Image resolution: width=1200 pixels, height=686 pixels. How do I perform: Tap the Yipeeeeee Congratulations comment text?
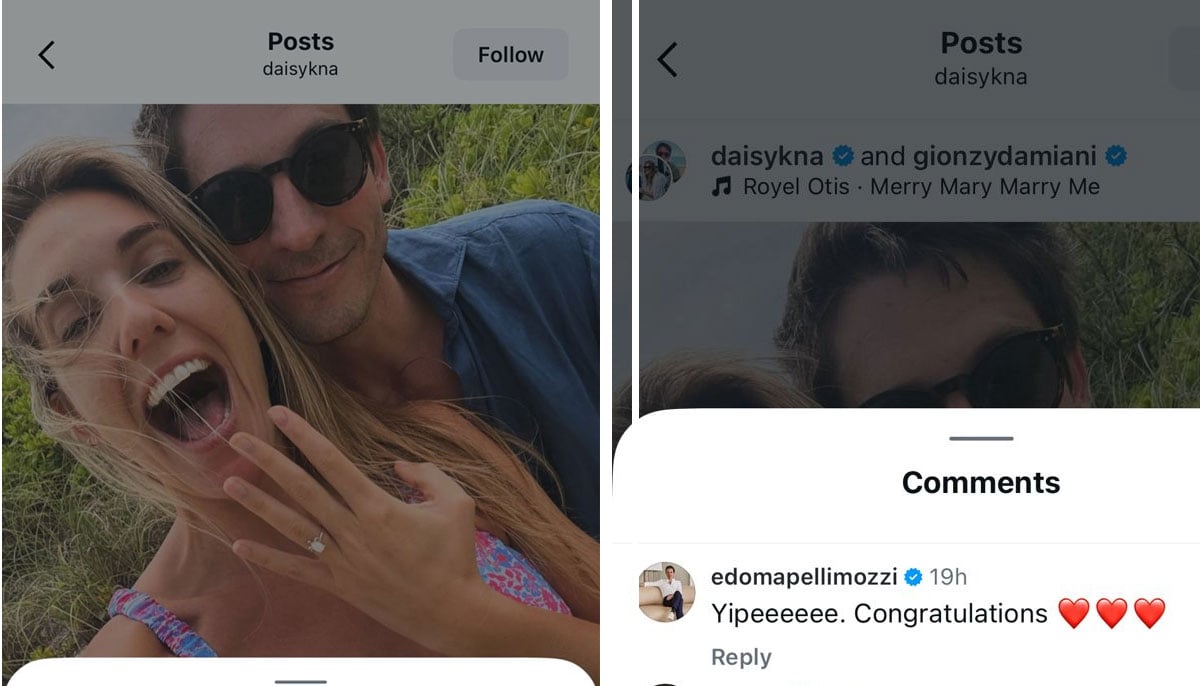[x=878, y=613]
